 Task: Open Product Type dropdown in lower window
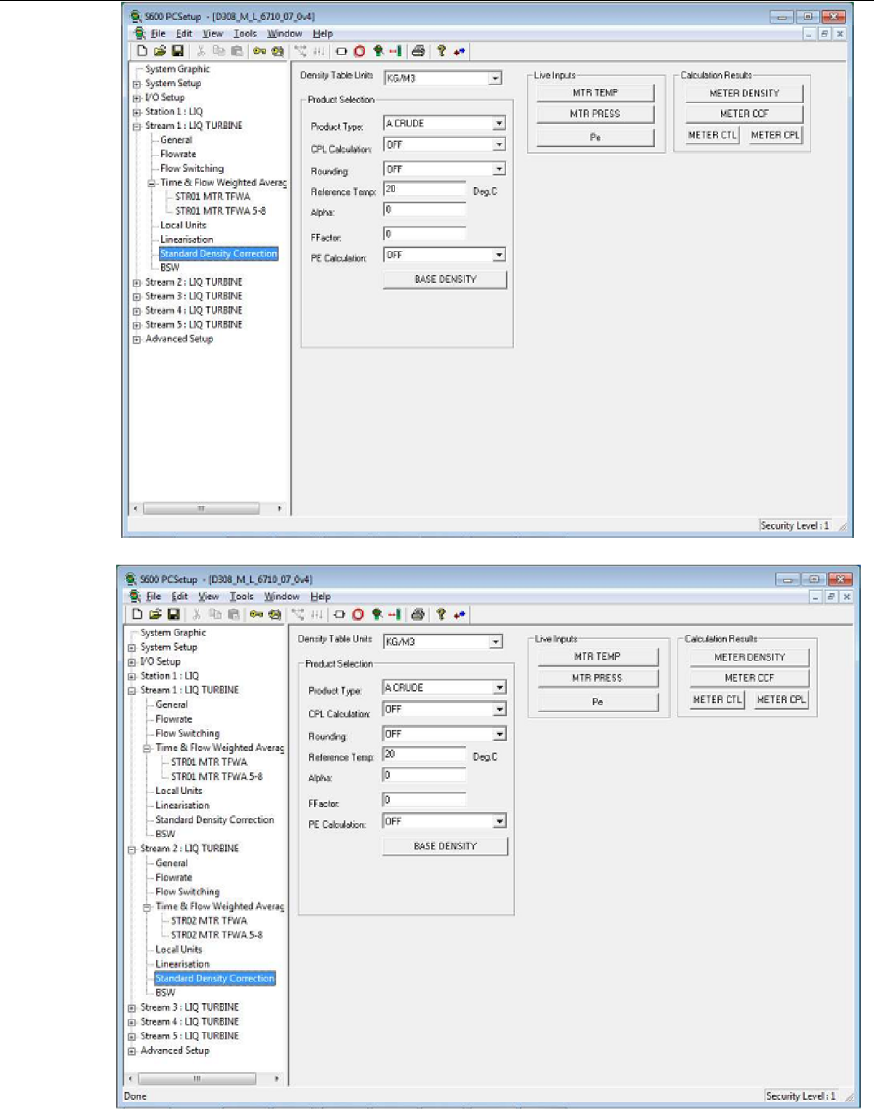[x=500, y=688]
